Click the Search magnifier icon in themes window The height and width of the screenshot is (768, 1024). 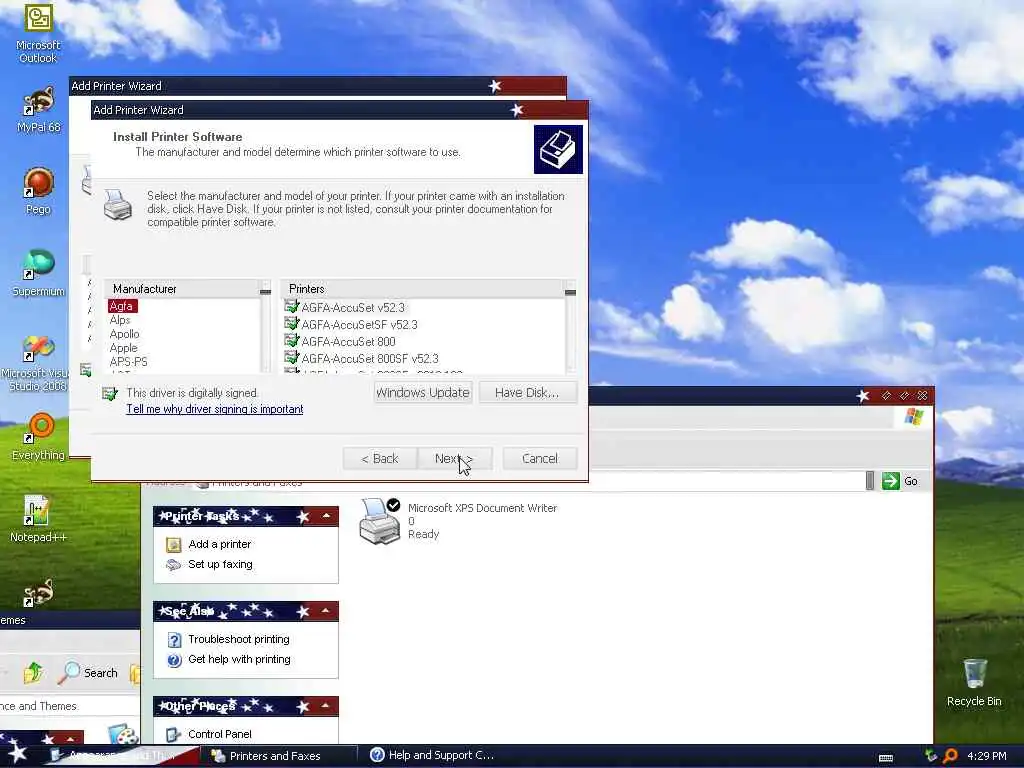click(x=69, y=673)
